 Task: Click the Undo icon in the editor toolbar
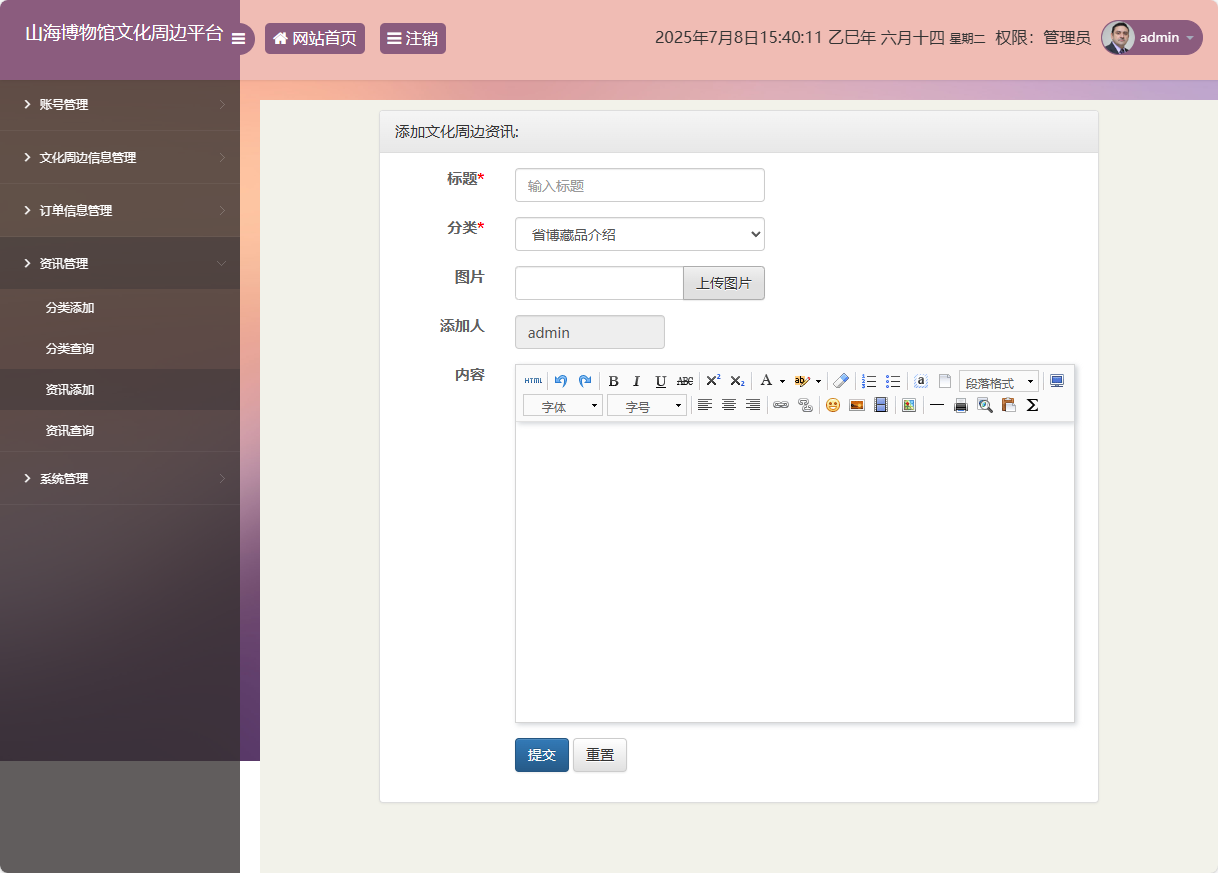561,381
